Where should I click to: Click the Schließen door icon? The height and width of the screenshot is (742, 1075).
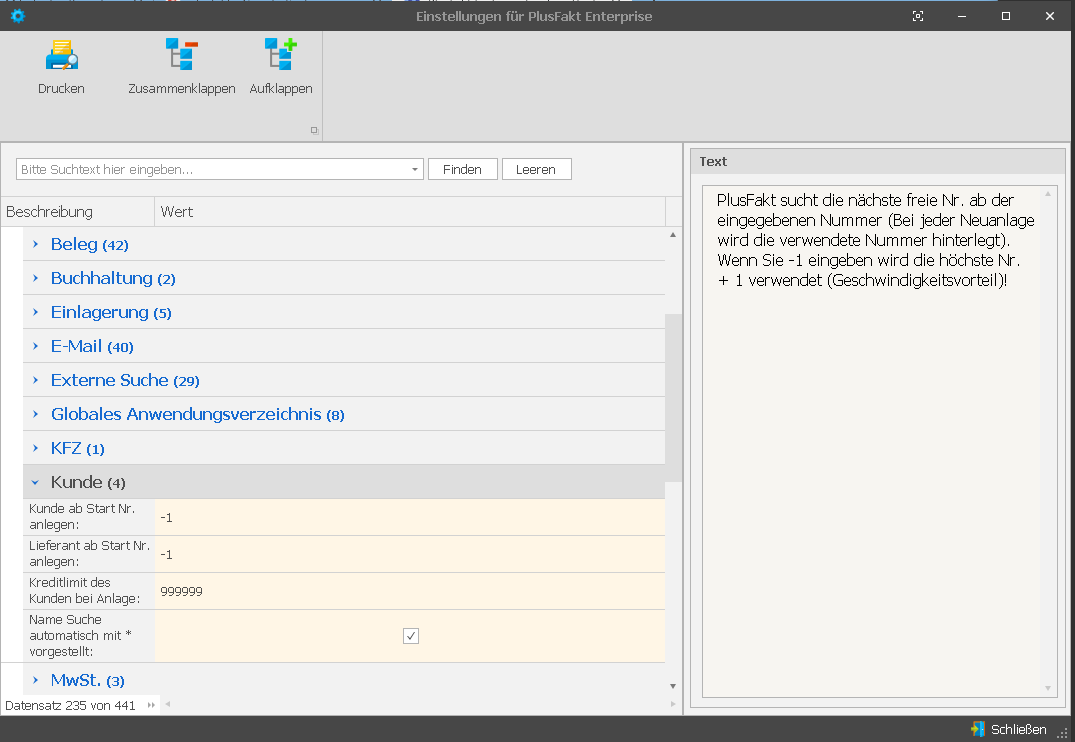click(x=978, y=729)
